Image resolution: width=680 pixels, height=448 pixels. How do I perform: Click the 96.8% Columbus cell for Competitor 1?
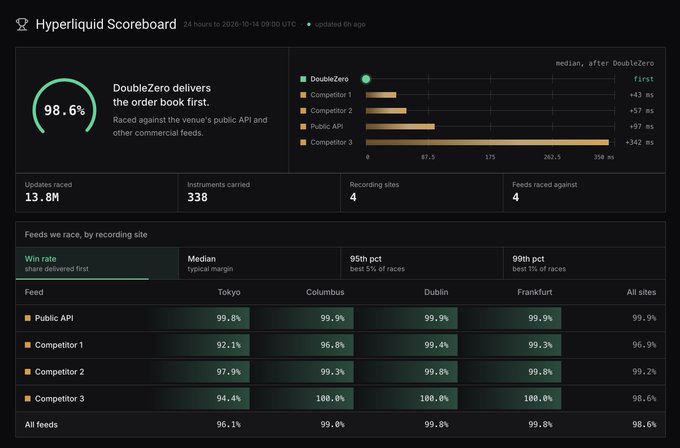point(303,345)
